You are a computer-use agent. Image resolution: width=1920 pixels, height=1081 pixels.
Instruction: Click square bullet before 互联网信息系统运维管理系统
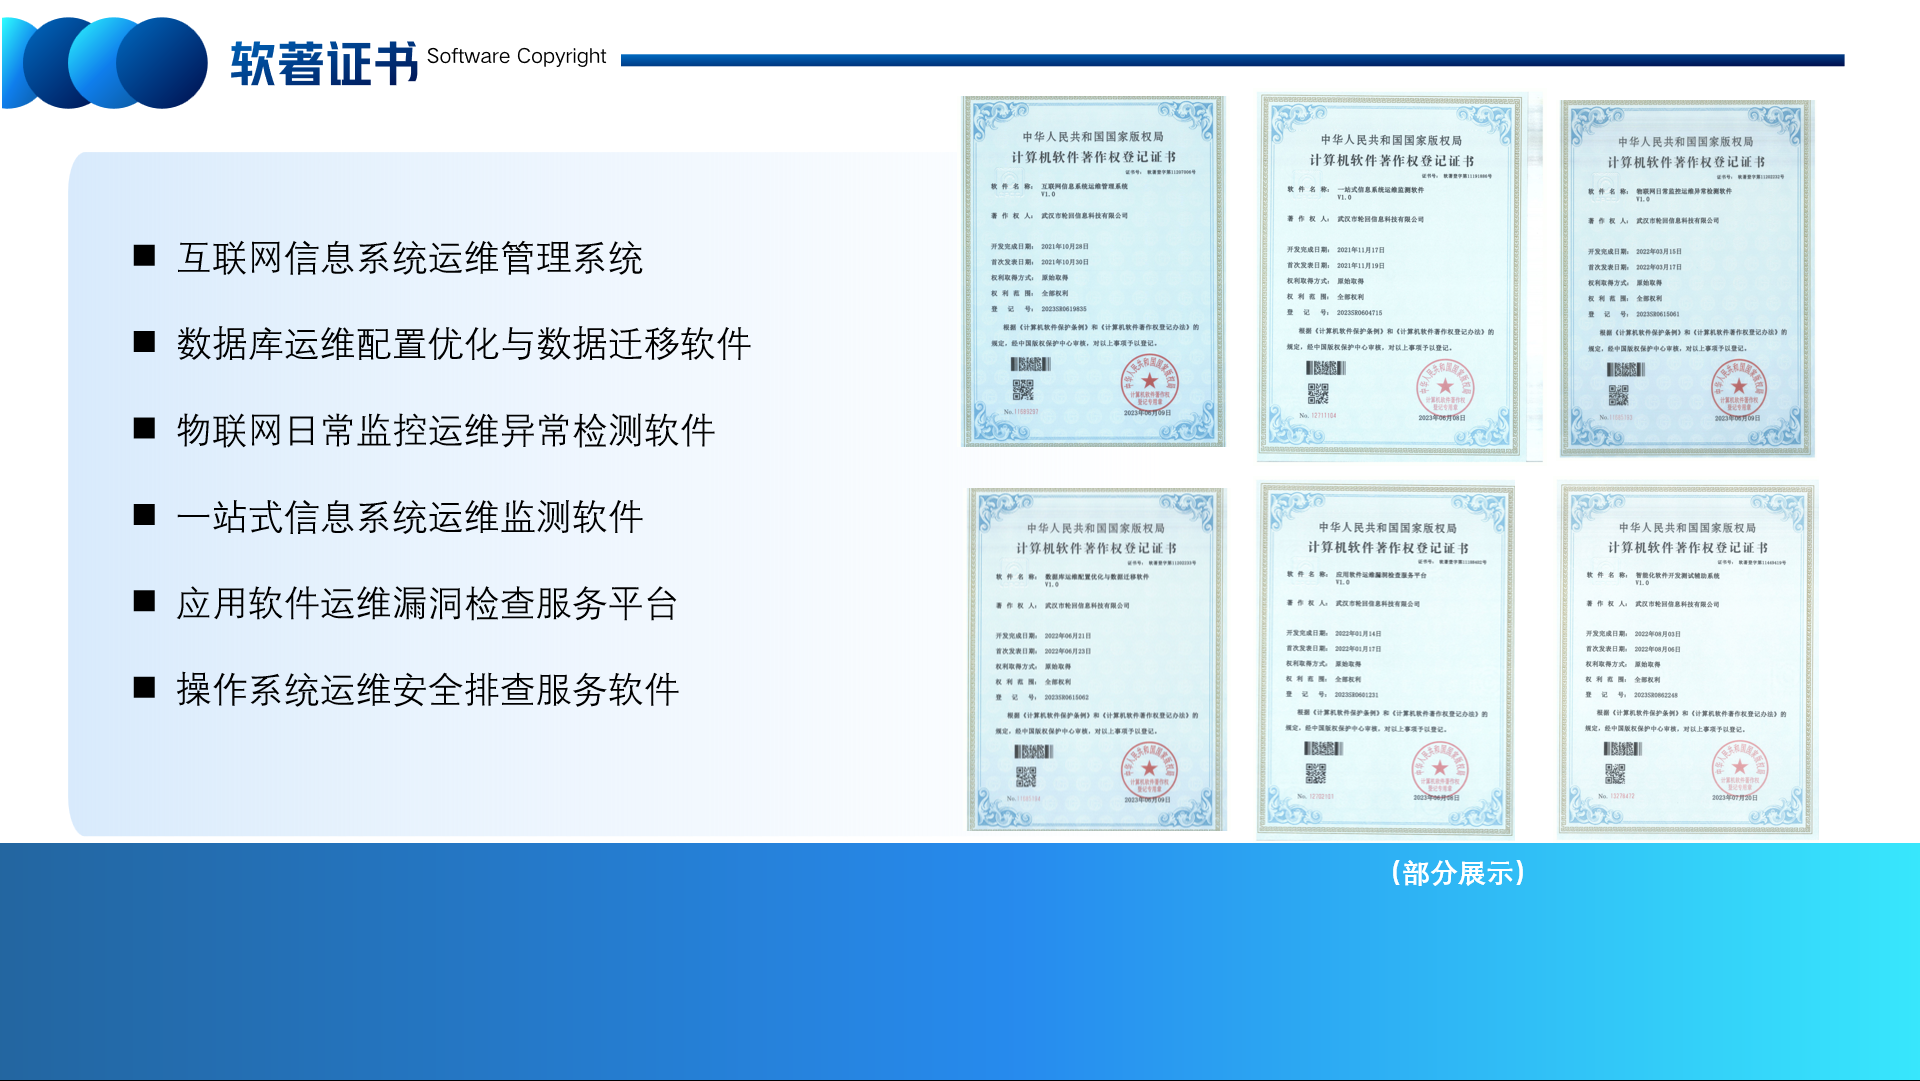pos(145,256)
